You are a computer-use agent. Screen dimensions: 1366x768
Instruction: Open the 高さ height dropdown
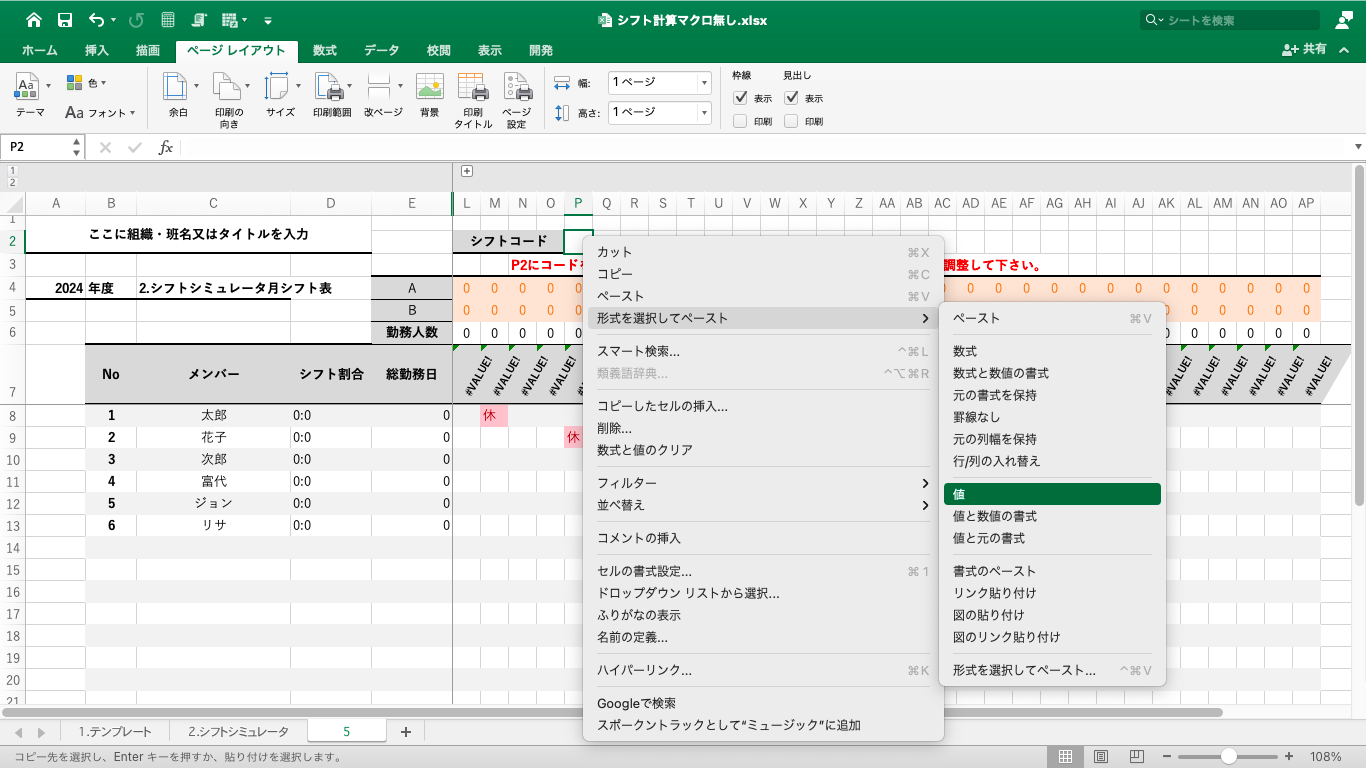coord(705,113)
